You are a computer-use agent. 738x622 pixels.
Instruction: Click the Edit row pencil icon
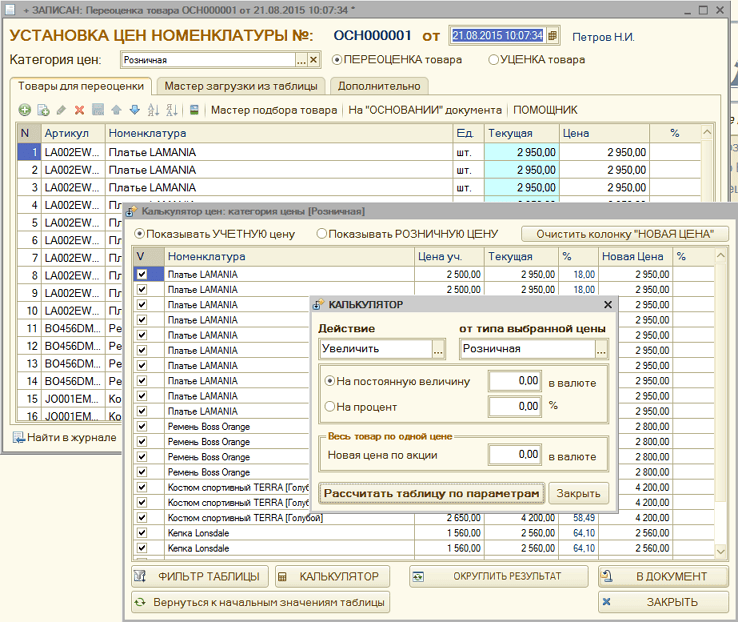[61, 110]
